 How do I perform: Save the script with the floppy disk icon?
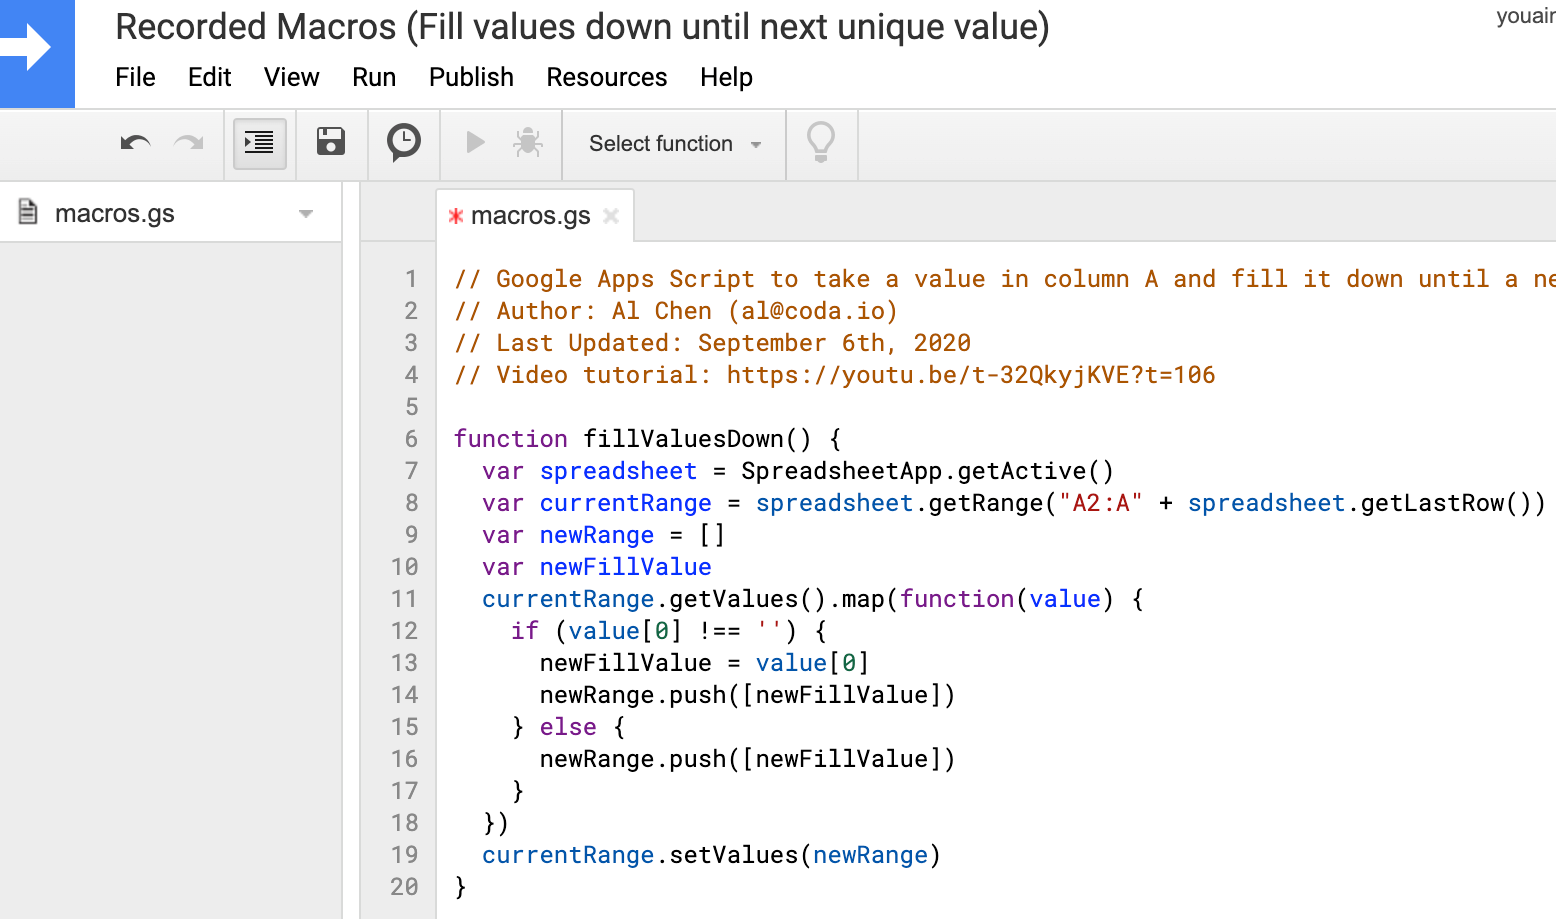click(331, 142)
